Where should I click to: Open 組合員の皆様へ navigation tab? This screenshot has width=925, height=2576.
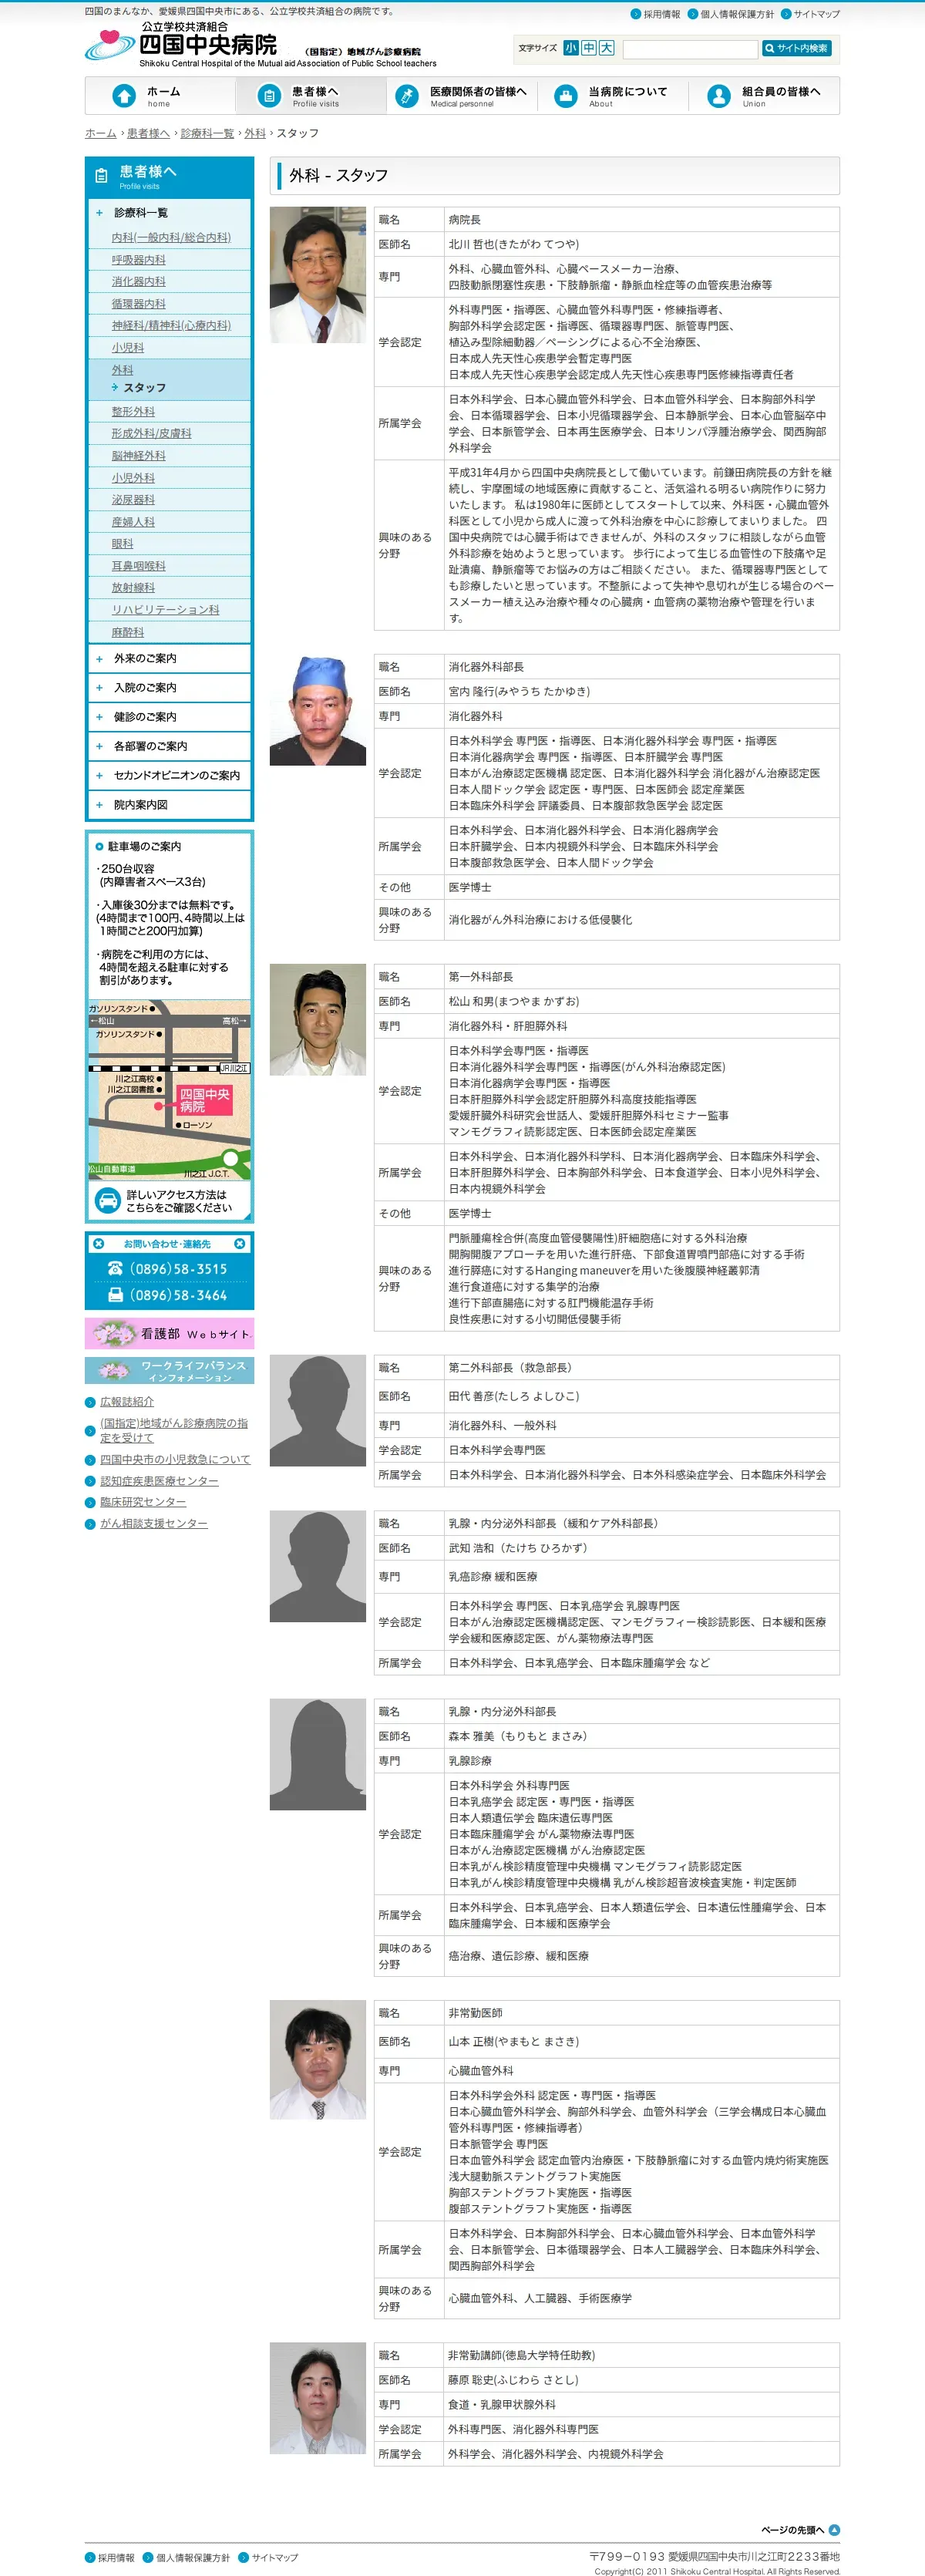click(764, 96)
